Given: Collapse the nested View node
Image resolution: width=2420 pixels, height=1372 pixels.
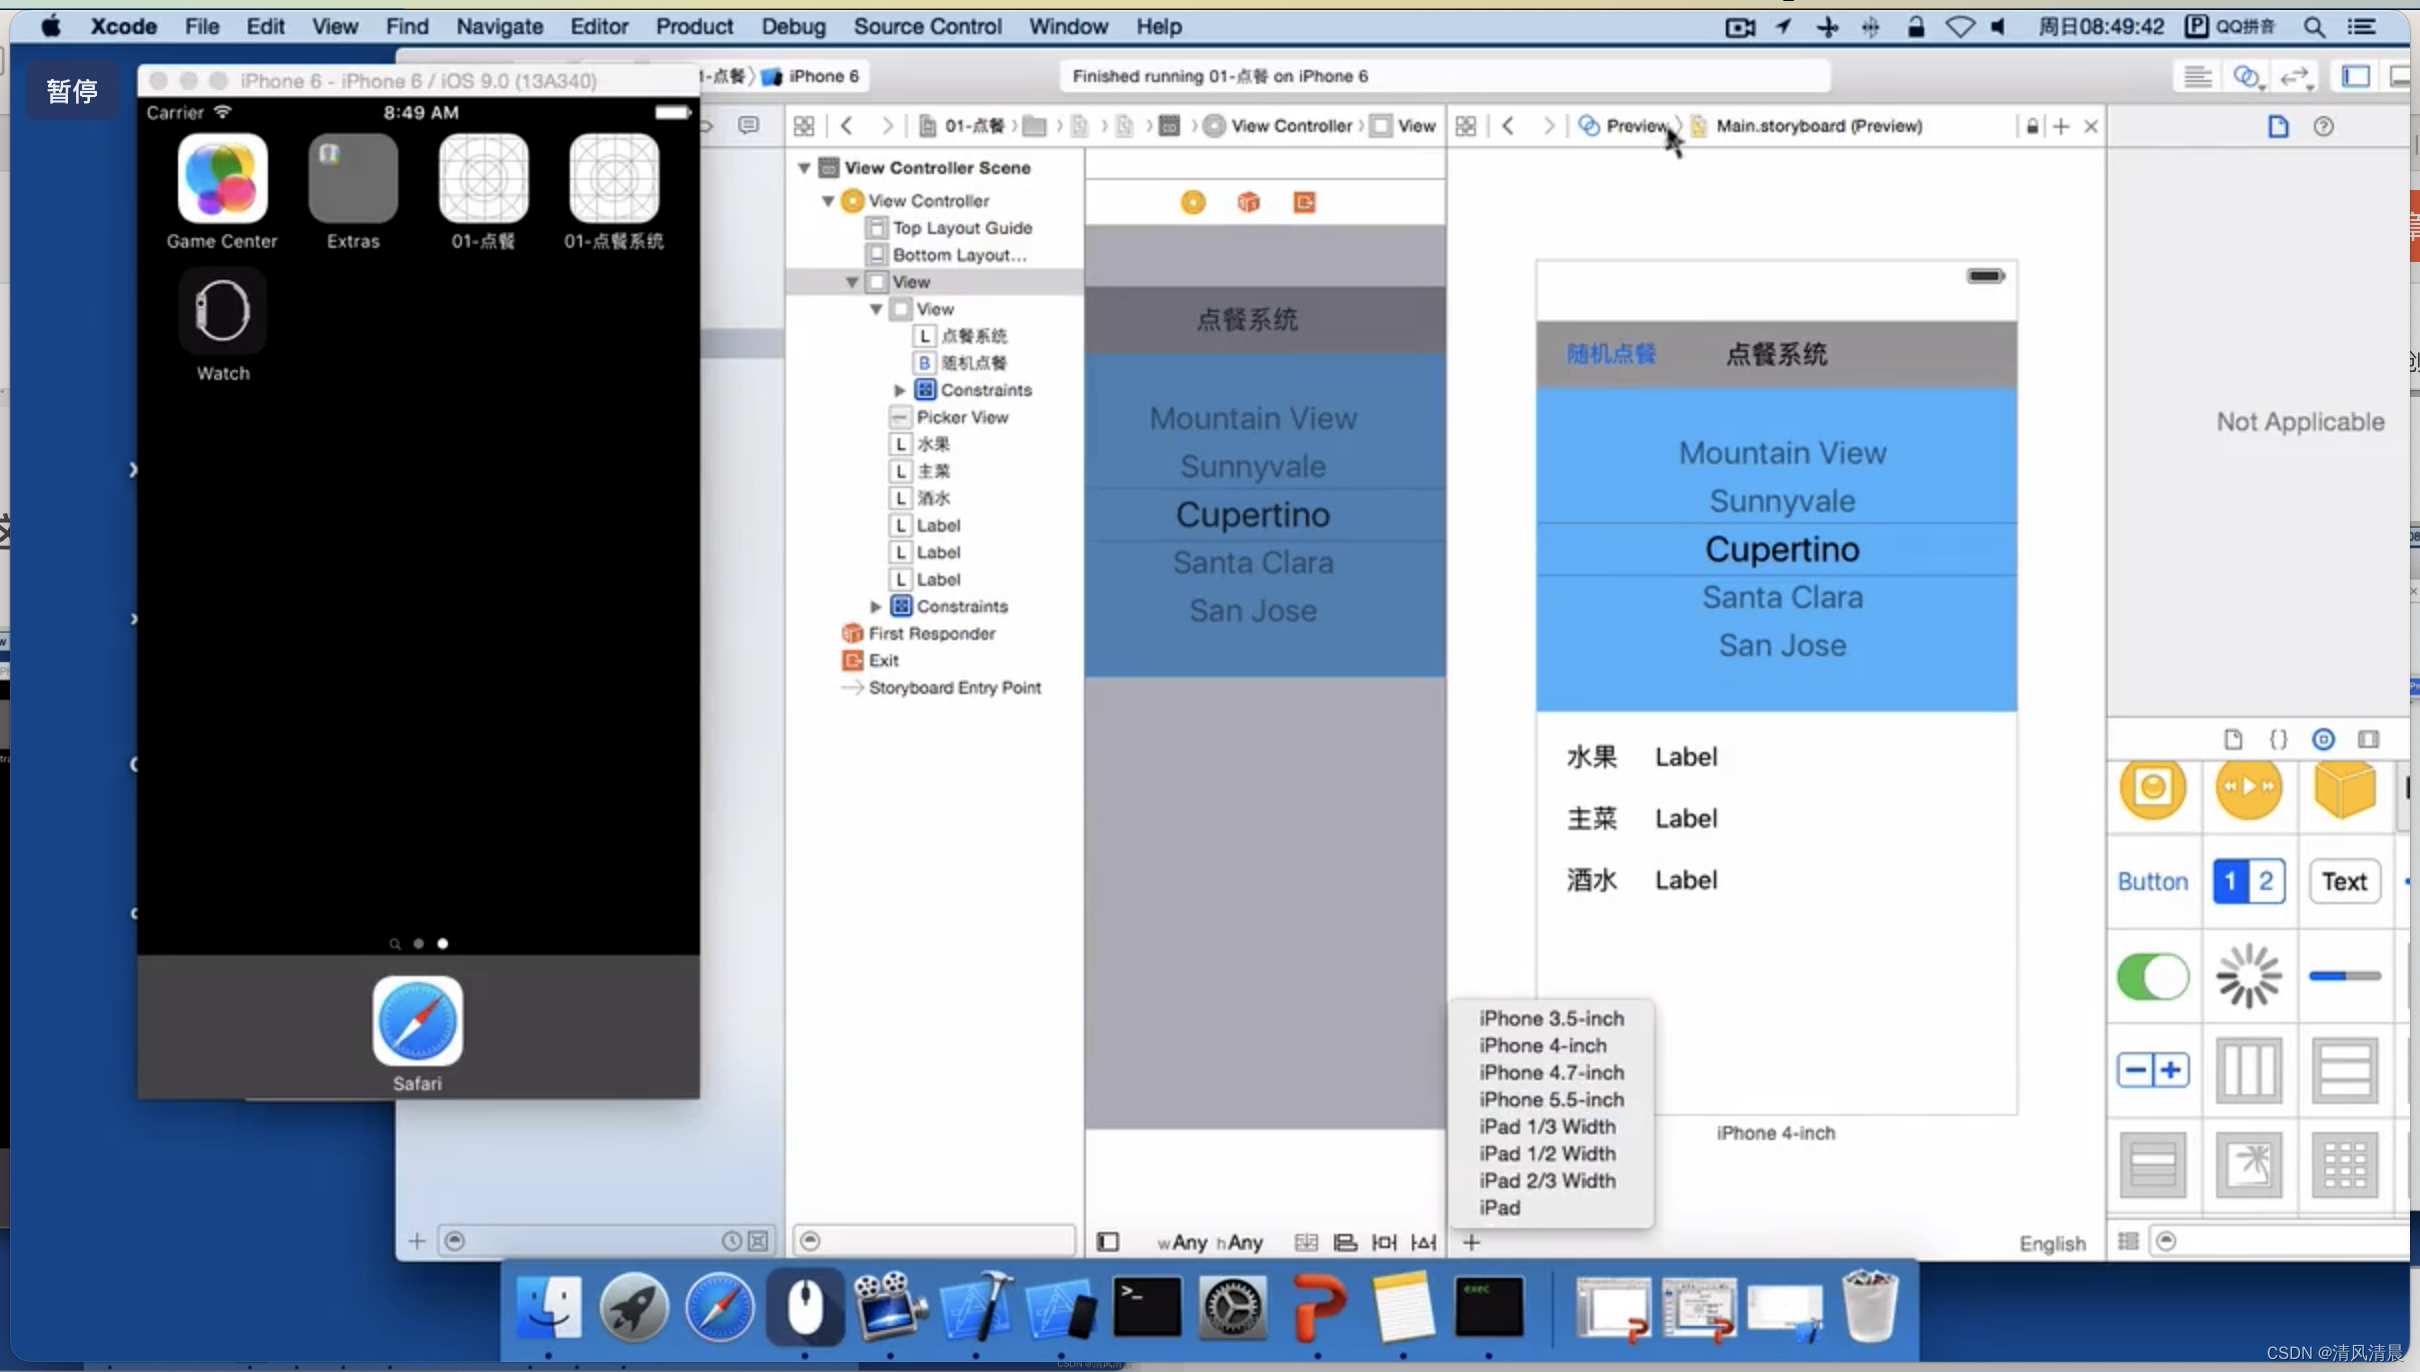Looking at the screenshot, I should pos(876,309).
